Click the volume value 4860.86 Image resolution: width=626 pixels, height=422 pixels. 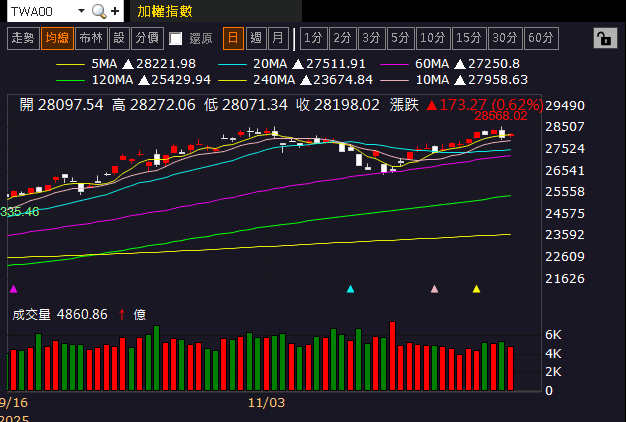click(x=82, y=315)
